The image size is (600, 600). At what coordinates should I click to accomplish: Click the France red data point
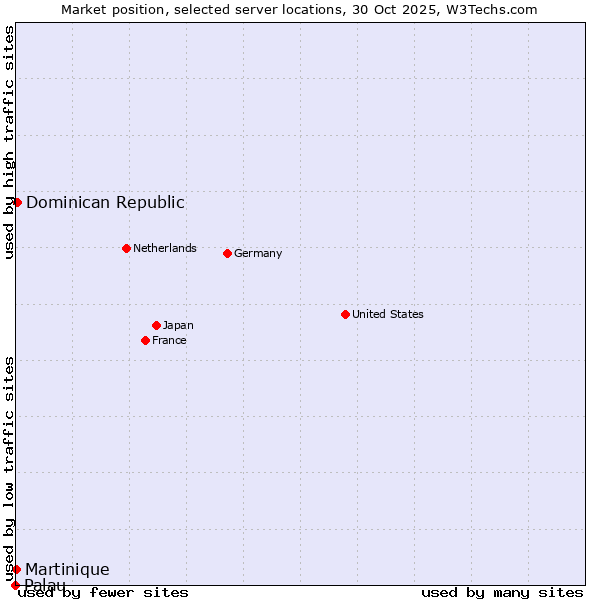[x=146, y=340]
